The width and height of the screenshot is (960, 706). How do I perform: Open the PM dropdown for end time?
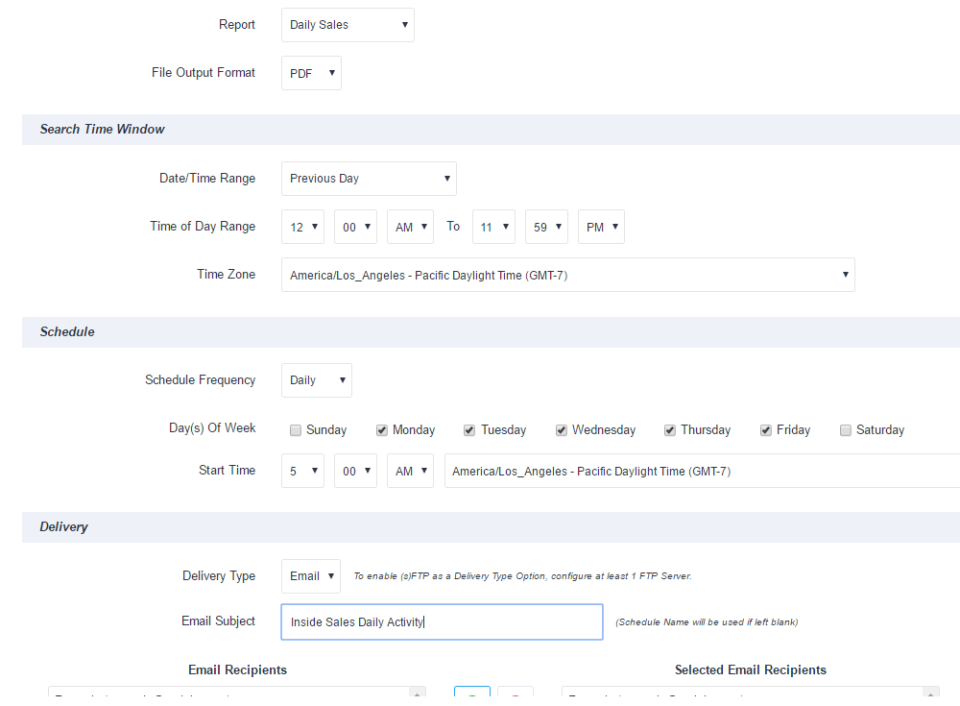(601, 226)
